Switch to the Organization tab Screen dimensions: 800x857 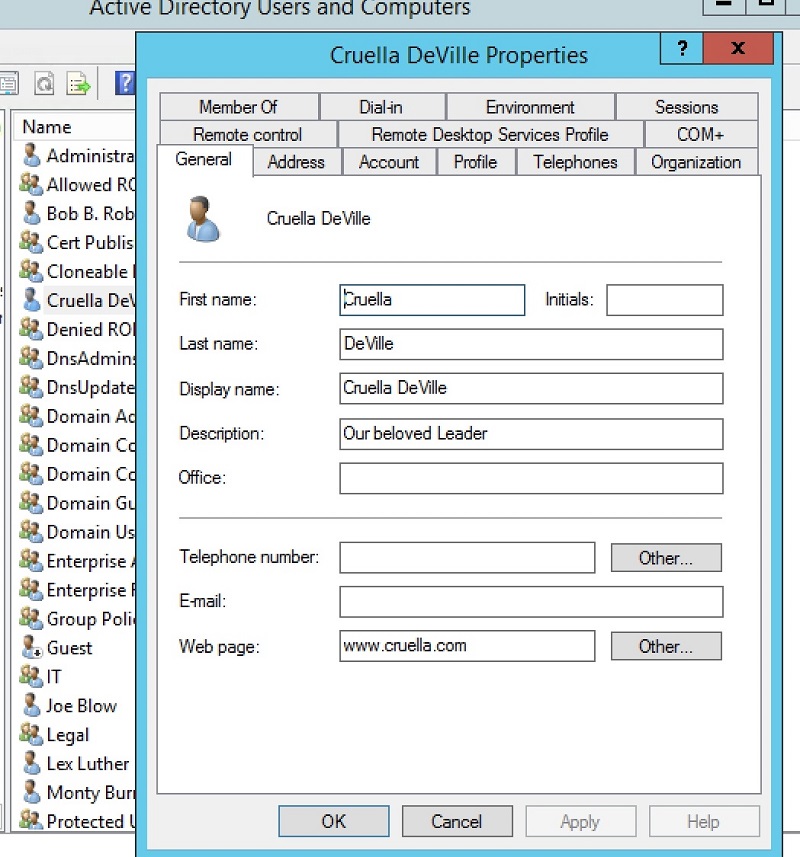[x=696, y=162]
